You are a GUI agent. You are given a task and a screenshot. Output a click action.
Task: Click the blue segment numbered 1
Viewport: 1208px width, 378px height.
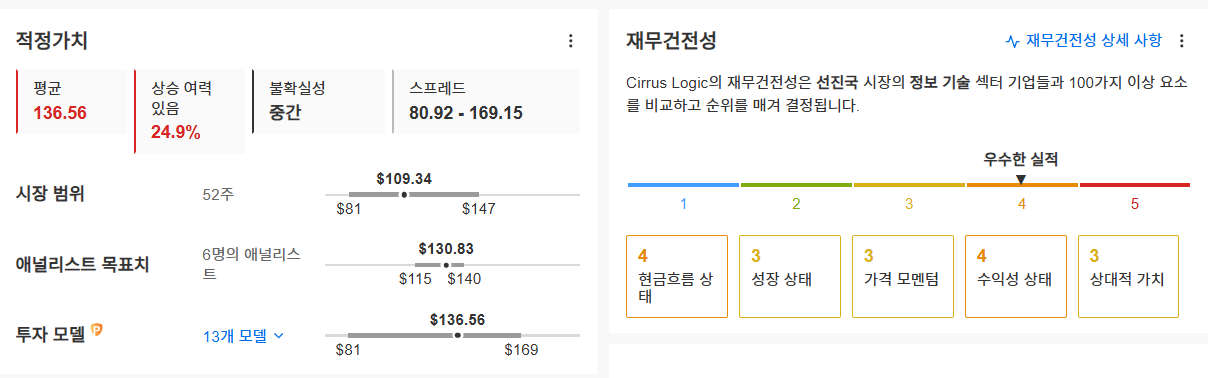tap(683, 185)
